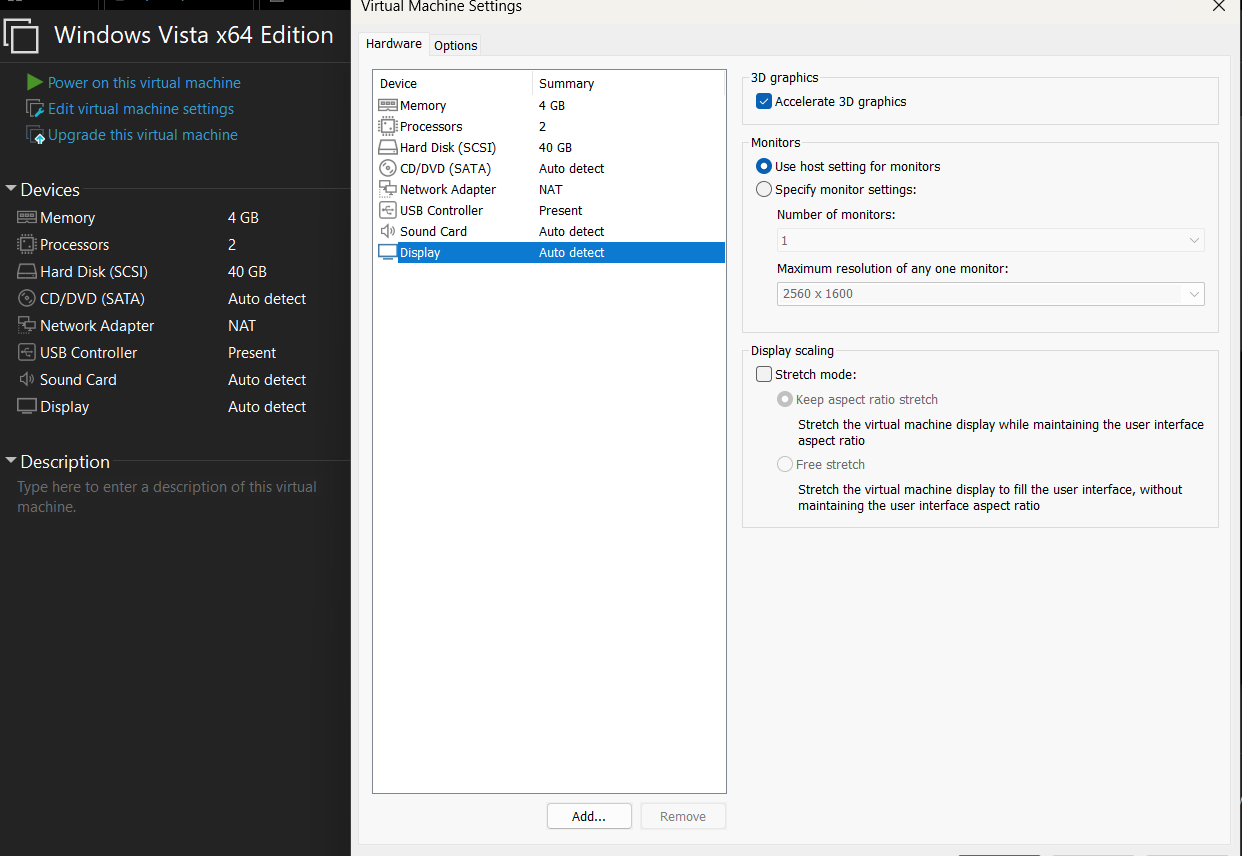Viewport: 1242px width, 856px height.
Task: Select the Free stretch radio option
Action: coord(785,464)
